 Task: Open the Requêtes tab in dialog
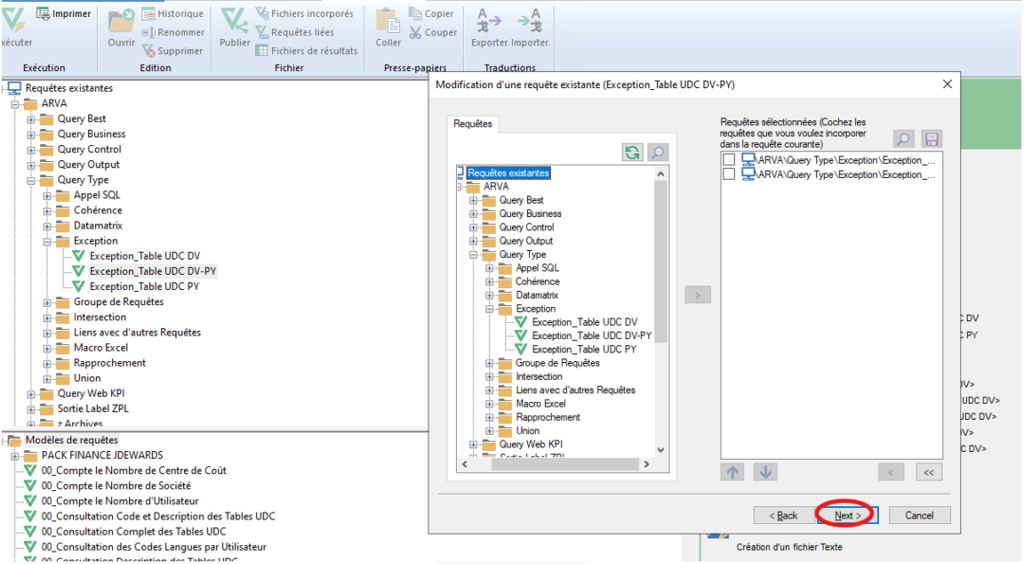click(x=473, y=124)
